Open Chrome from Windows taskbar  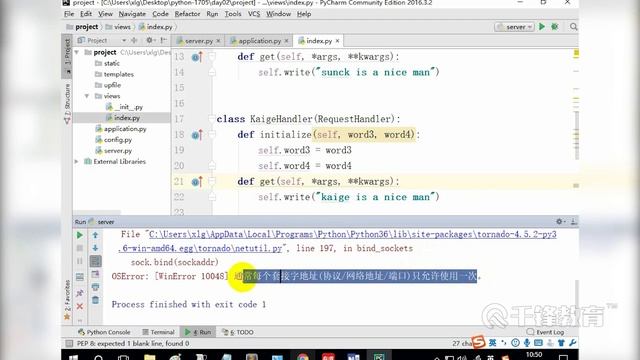click(x=303, y=357)
